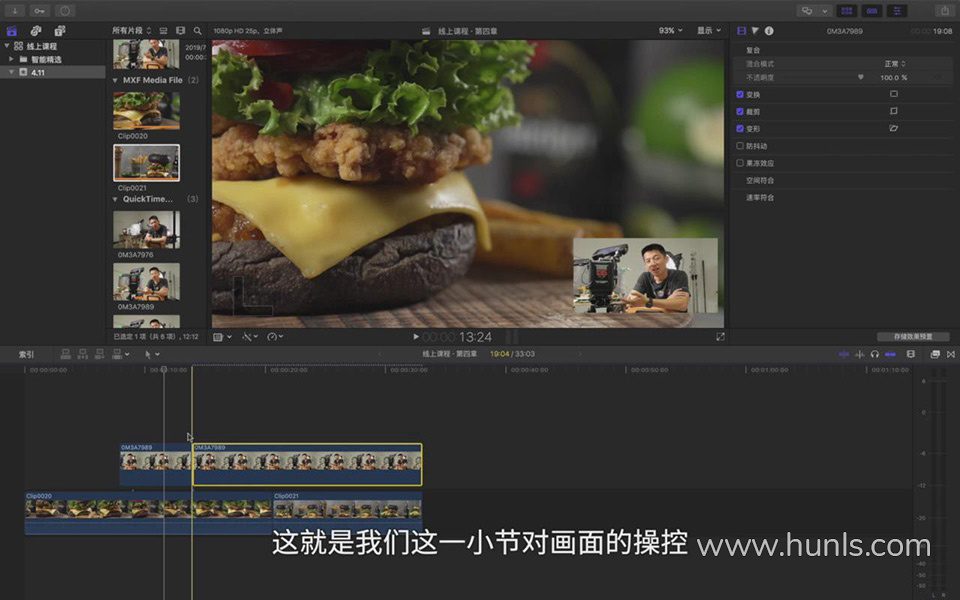Screen dimensions: 960x600
Task: Click the Transform on-screen control icon
Action: 894,94
